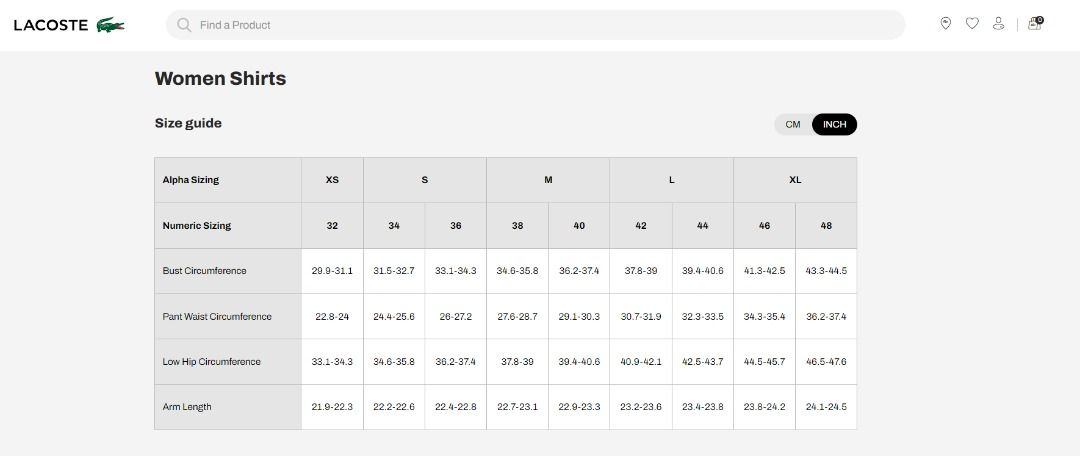Select the M alpha sizing header
1080x456 pixels.
tap(548, 180)
